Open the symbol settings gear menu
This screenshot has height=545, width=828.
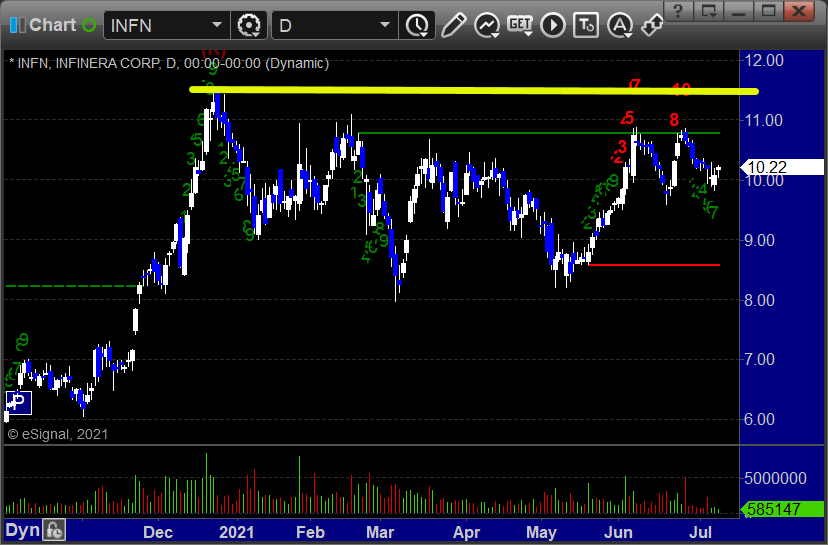(x=249, y=25)
